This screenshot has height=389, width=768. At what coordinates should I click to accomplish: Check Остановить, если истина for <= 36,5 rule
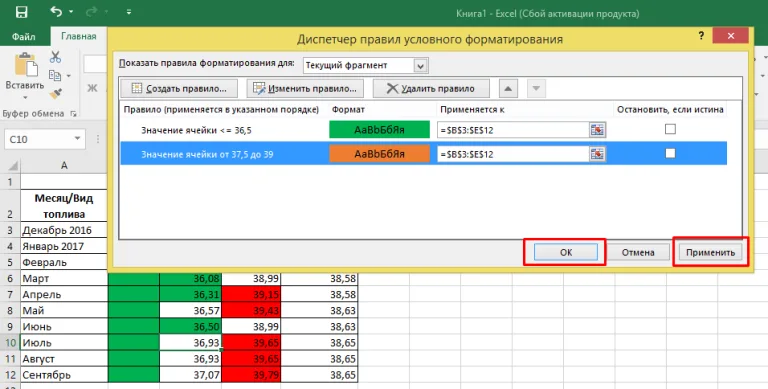tap(670, 129)
